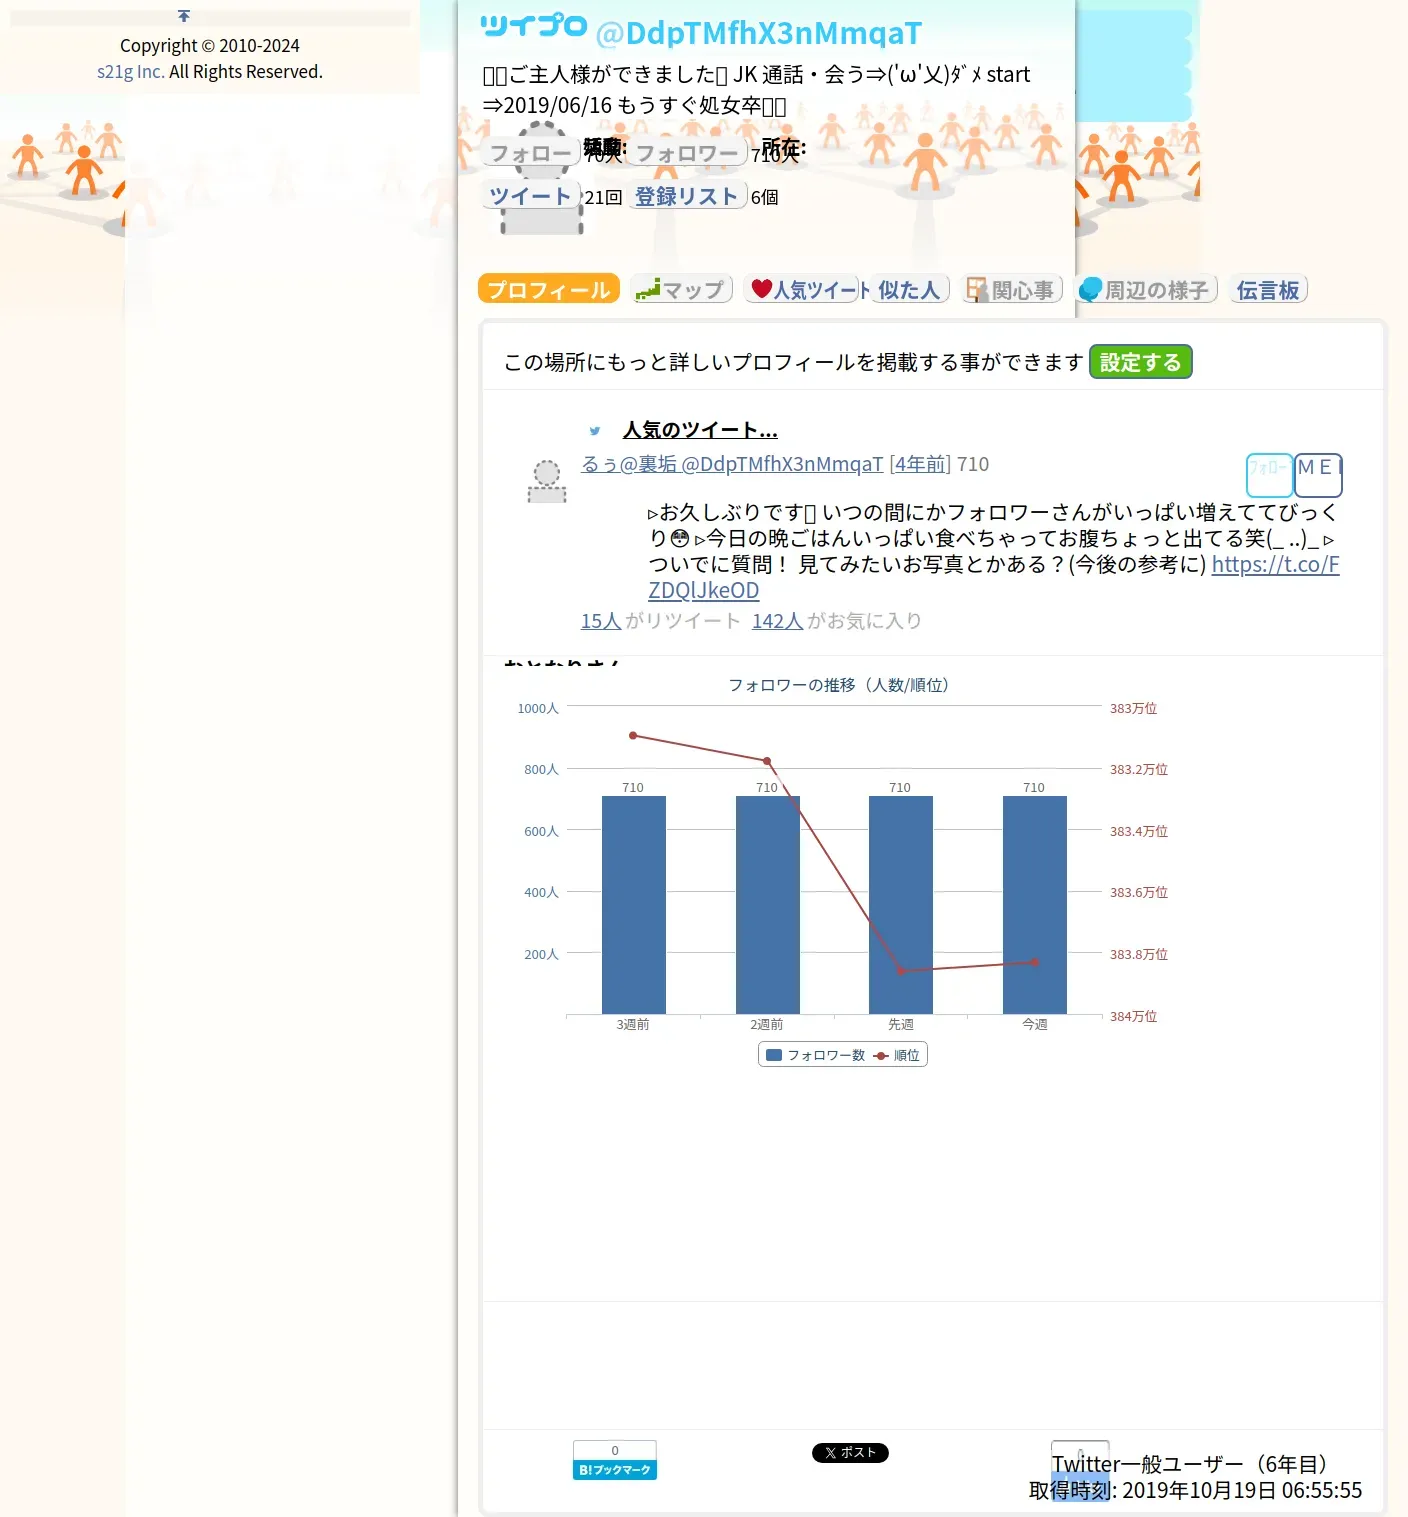
Task: Open the るぅ@裏垢 @DdpTMfhX3nMmqaT profile link
Action: point(732,464)
